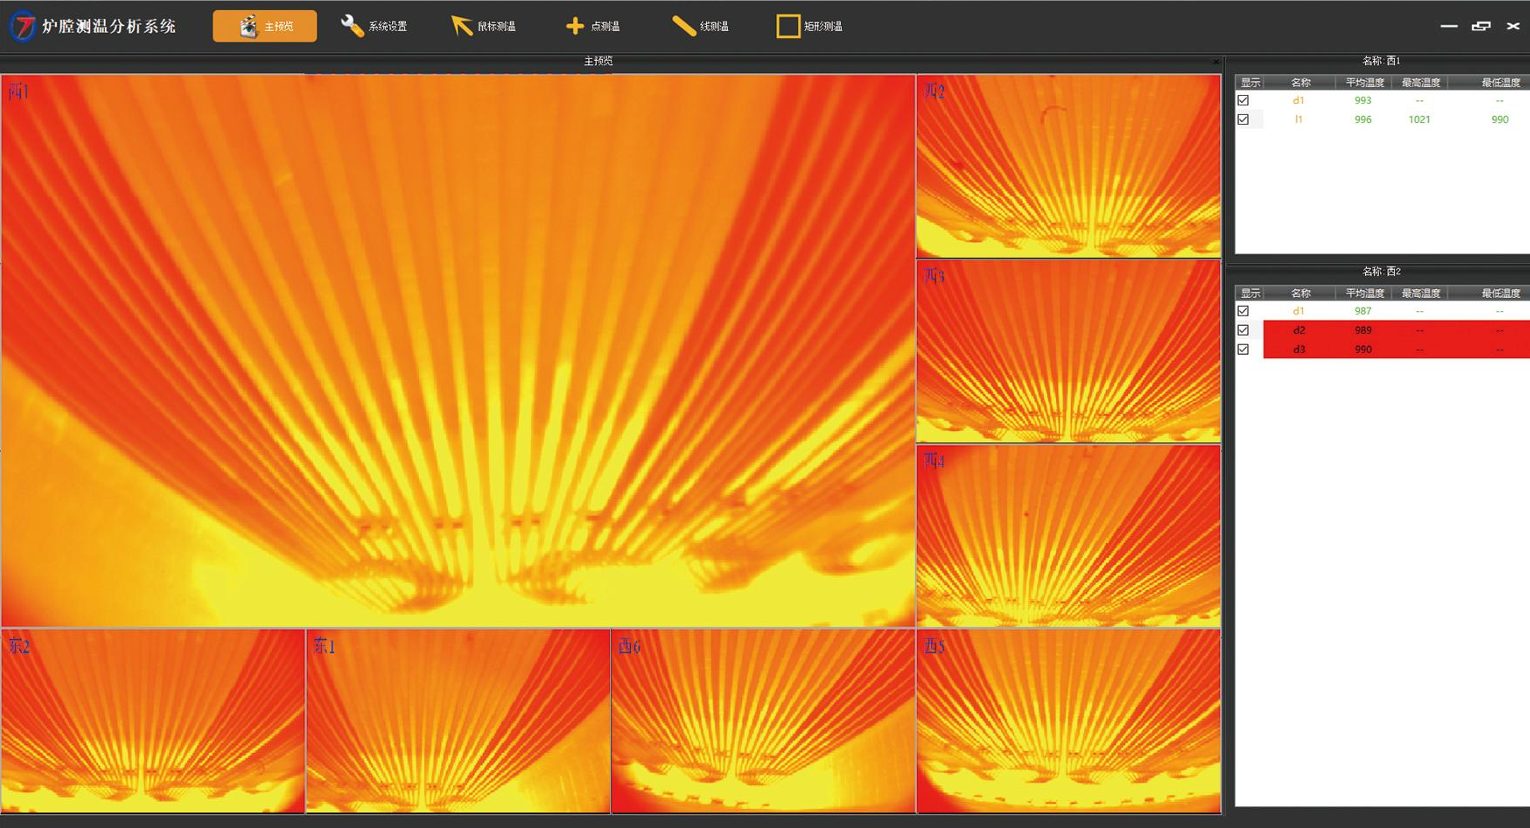Screen dimensions: 1530x828
Task: Select average value 987 in 西2 table
Action: coord(1363,311)
